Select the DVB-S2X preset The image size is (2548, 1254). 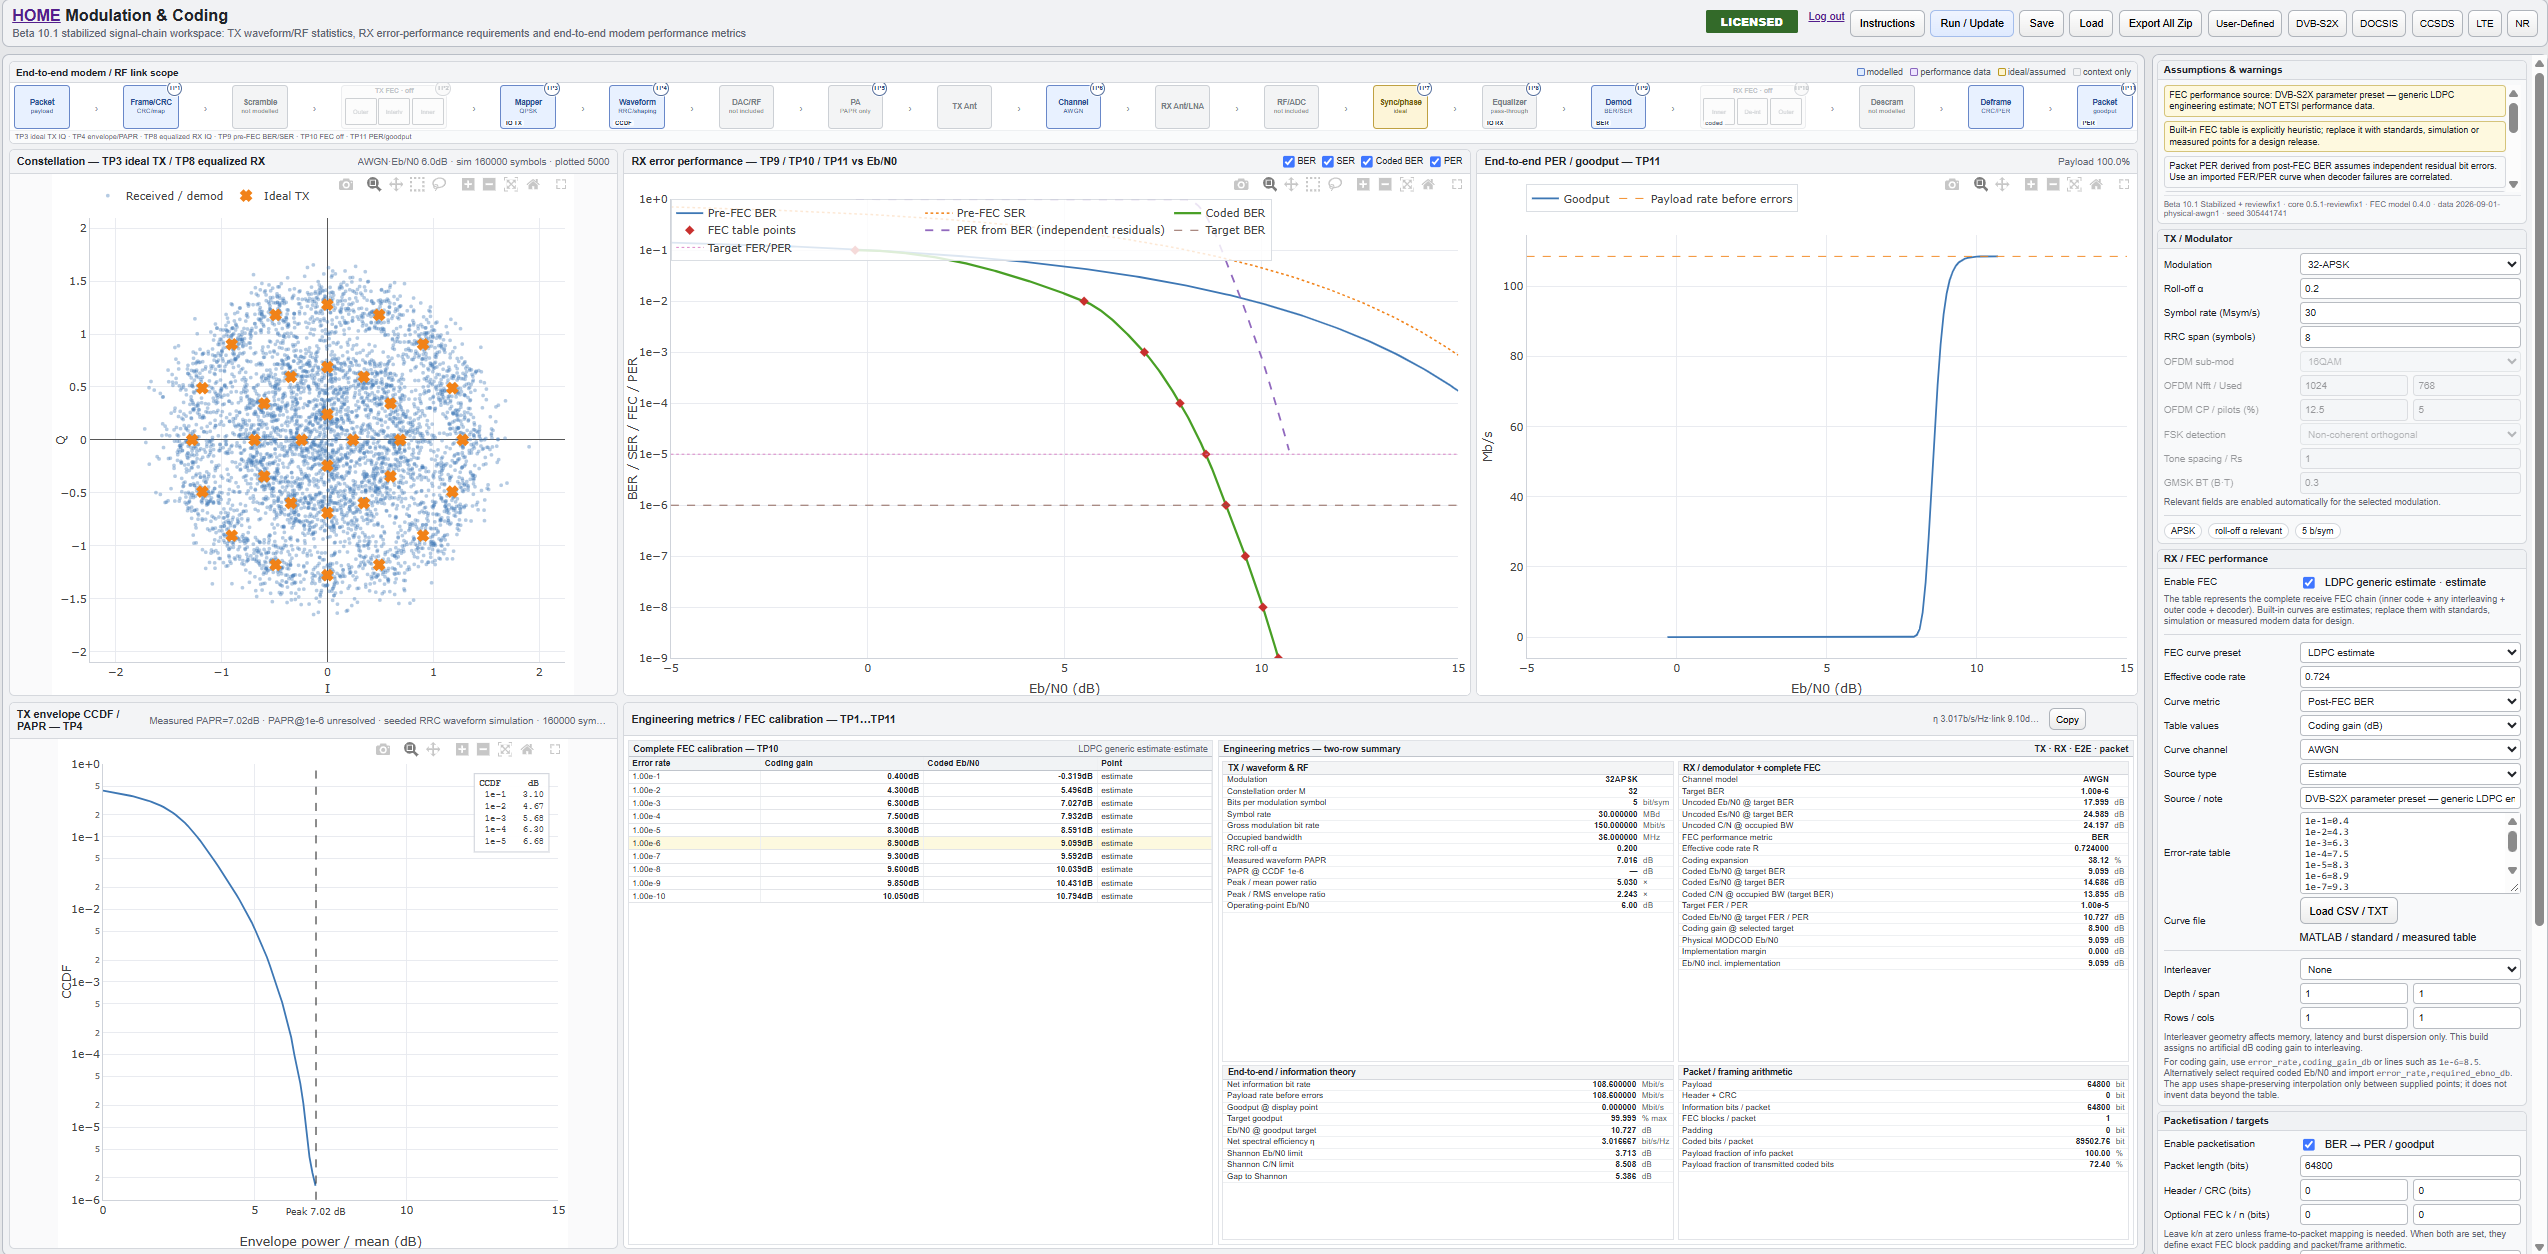[2316, 23]
